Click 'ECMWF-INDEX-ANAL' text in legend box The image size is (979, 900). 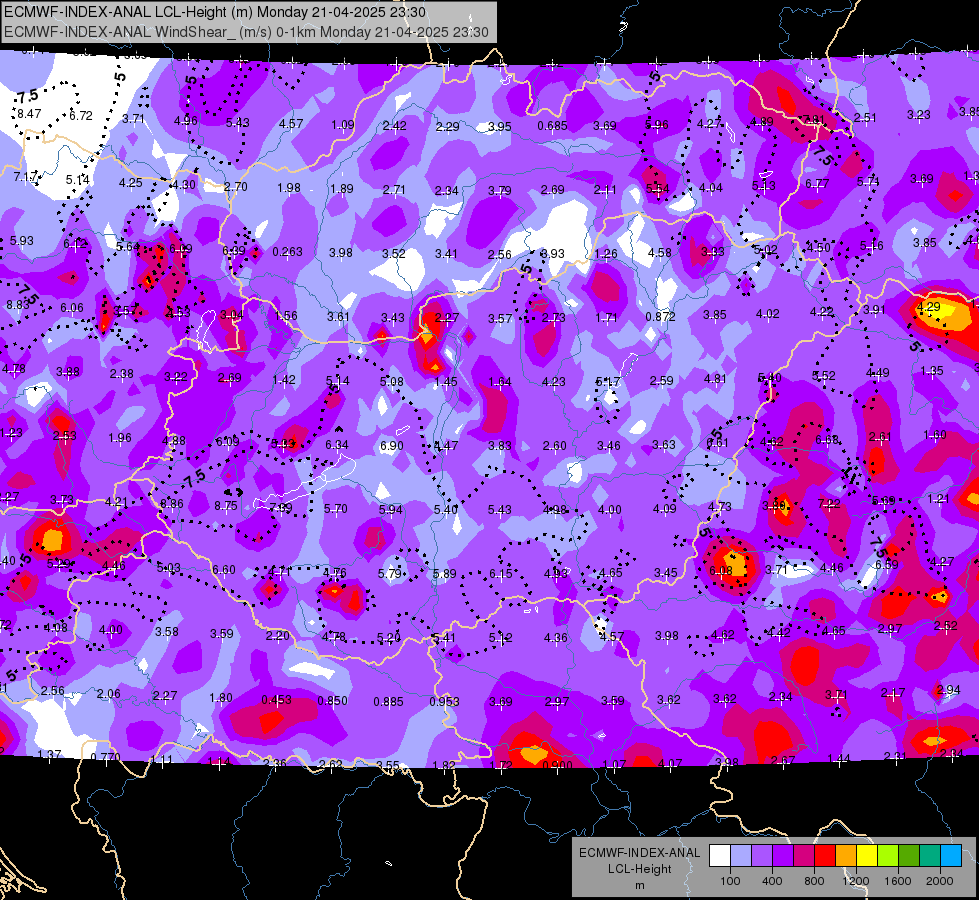(639, 853)
